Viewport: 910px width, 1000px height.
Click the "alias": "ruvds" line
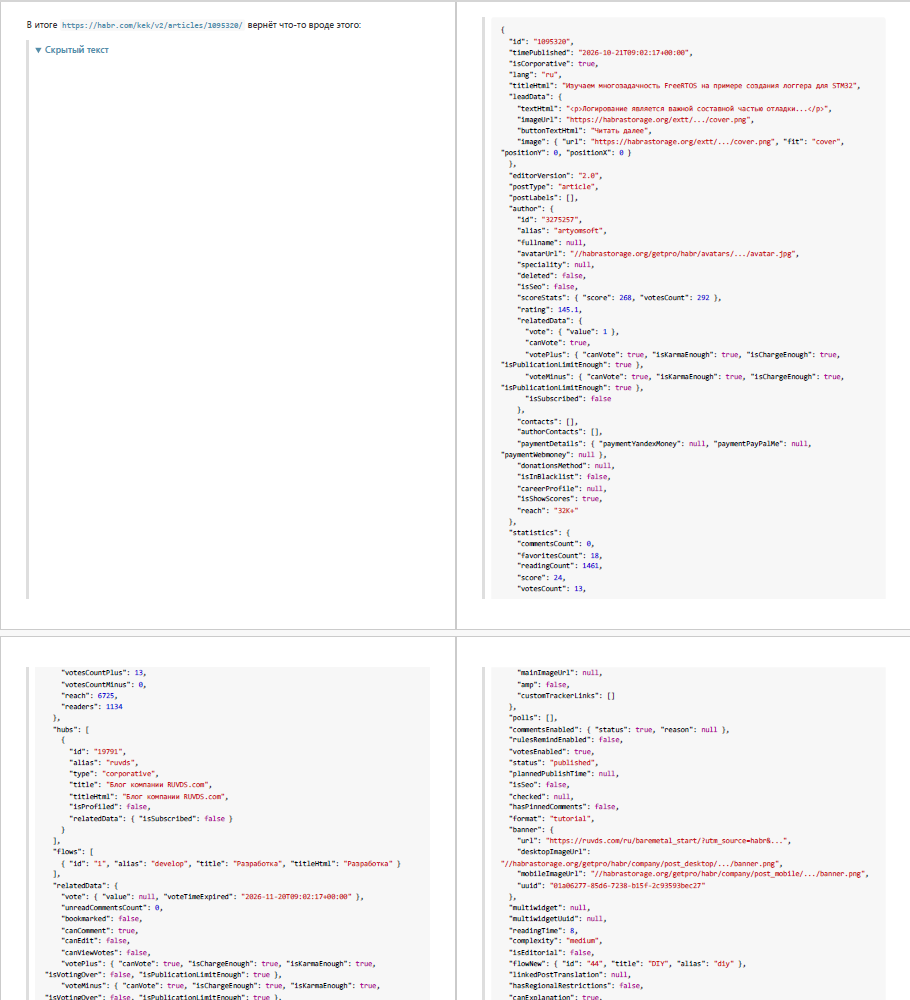click(x=103, y=763)
